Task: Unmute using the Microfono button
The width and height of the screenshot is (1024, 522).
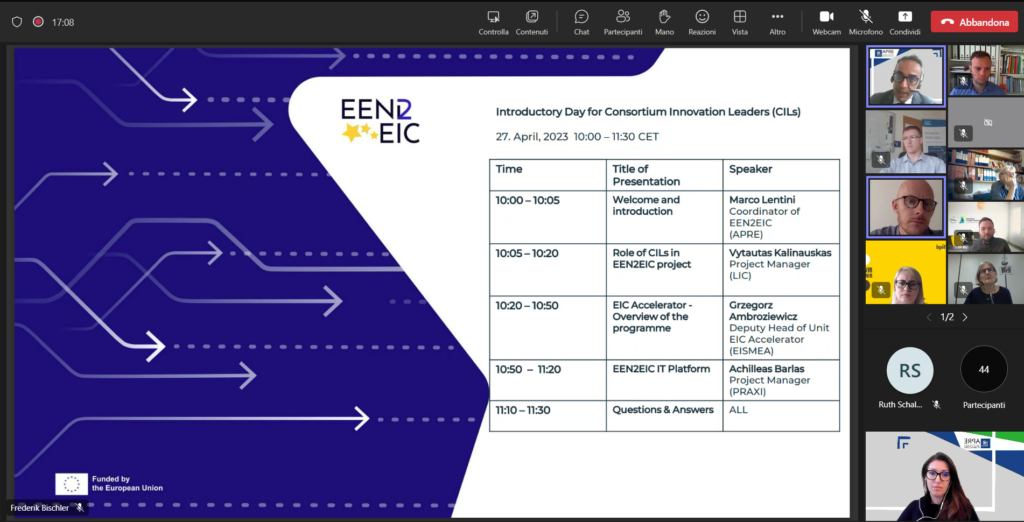Action: coord(866,22)
